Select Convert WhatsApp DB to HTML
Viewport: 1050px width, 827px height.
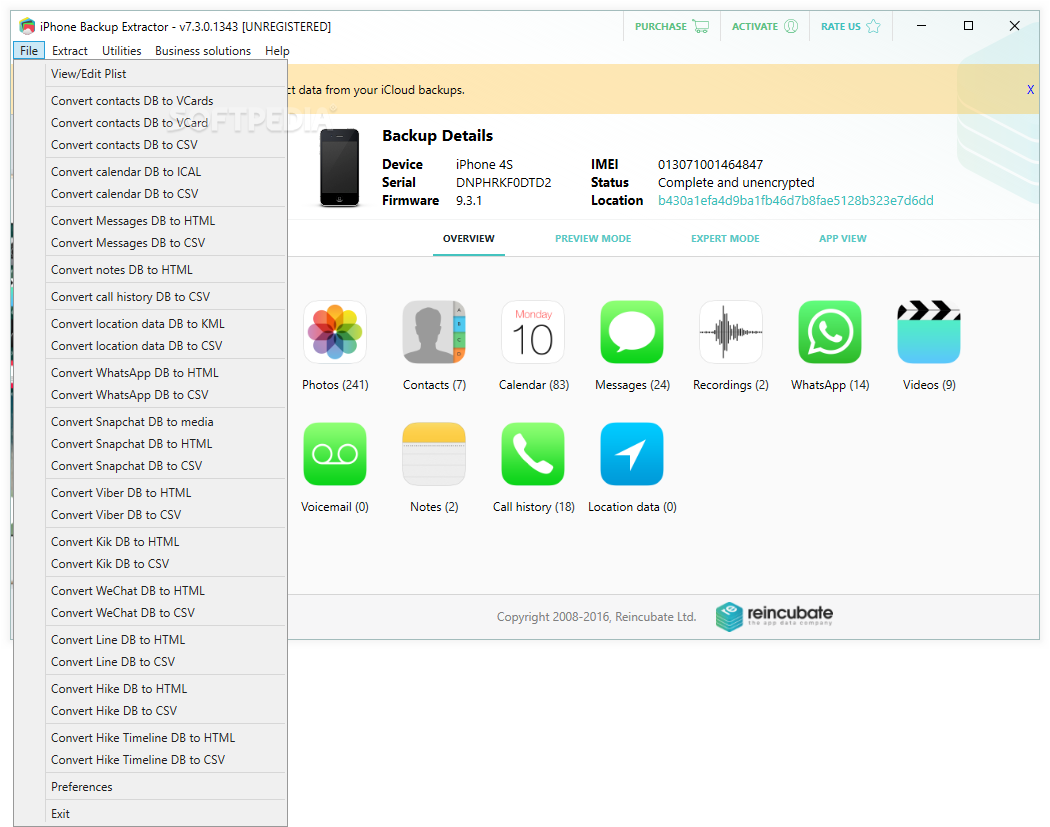tap(166, 372)
